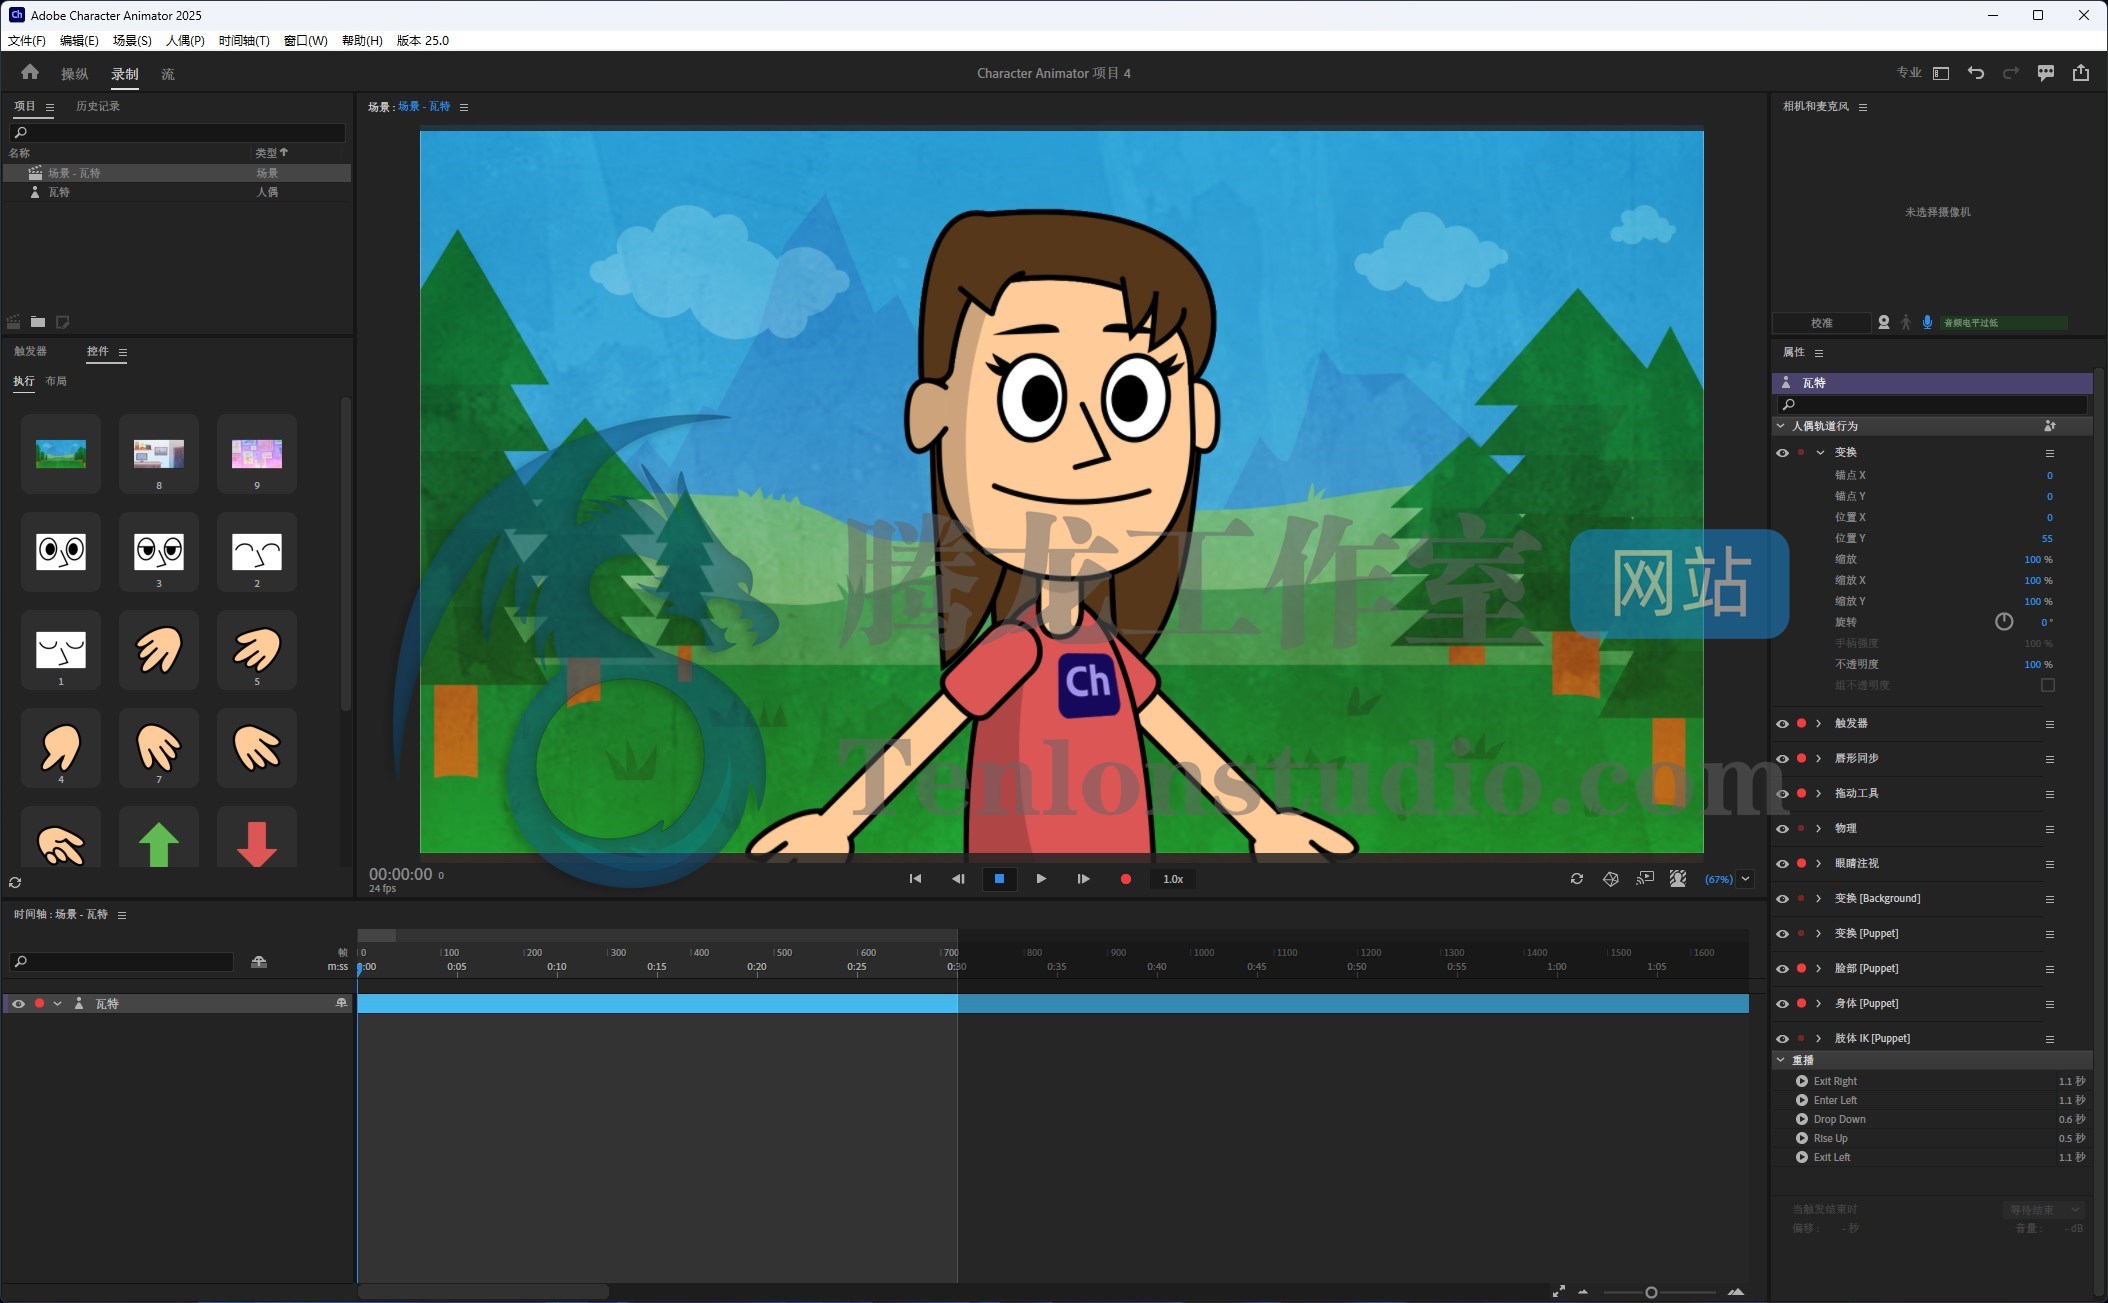Open the 时间轴(T) menu
The image size is (2108, 1303).
[243, 41]
